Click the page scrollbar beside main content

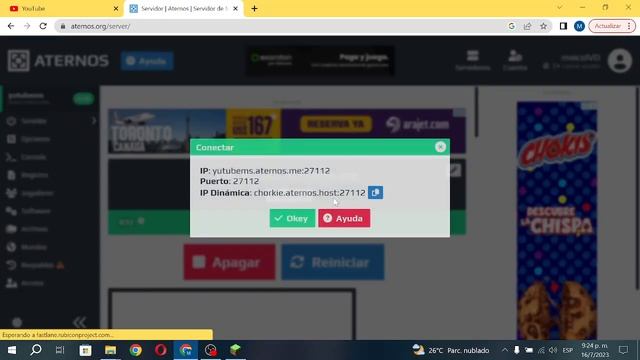[x=476, y=112]
